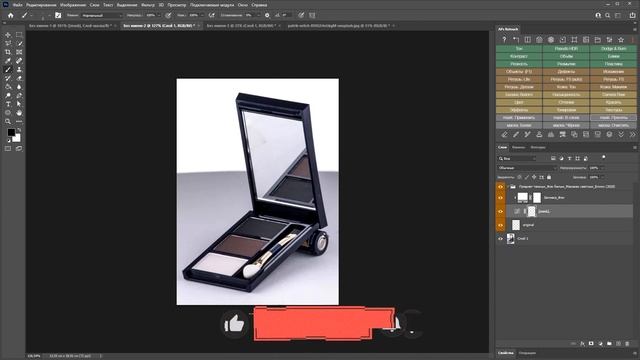640x360 pixels.
Task: Click Dodge & Burn button
Action: tap(613, 49)
